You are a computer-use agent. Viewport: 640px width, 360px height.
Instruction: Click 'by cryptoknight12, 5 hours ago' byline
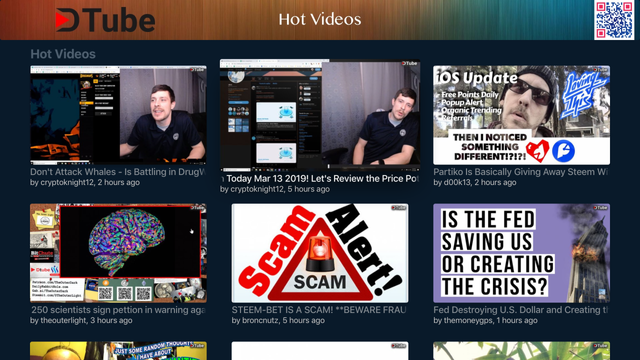(275, 189)
